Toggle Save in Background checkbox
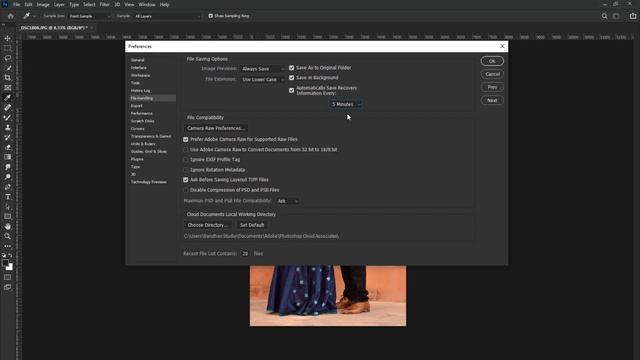This screenshot has width=640, height=360. pos(291,78)
